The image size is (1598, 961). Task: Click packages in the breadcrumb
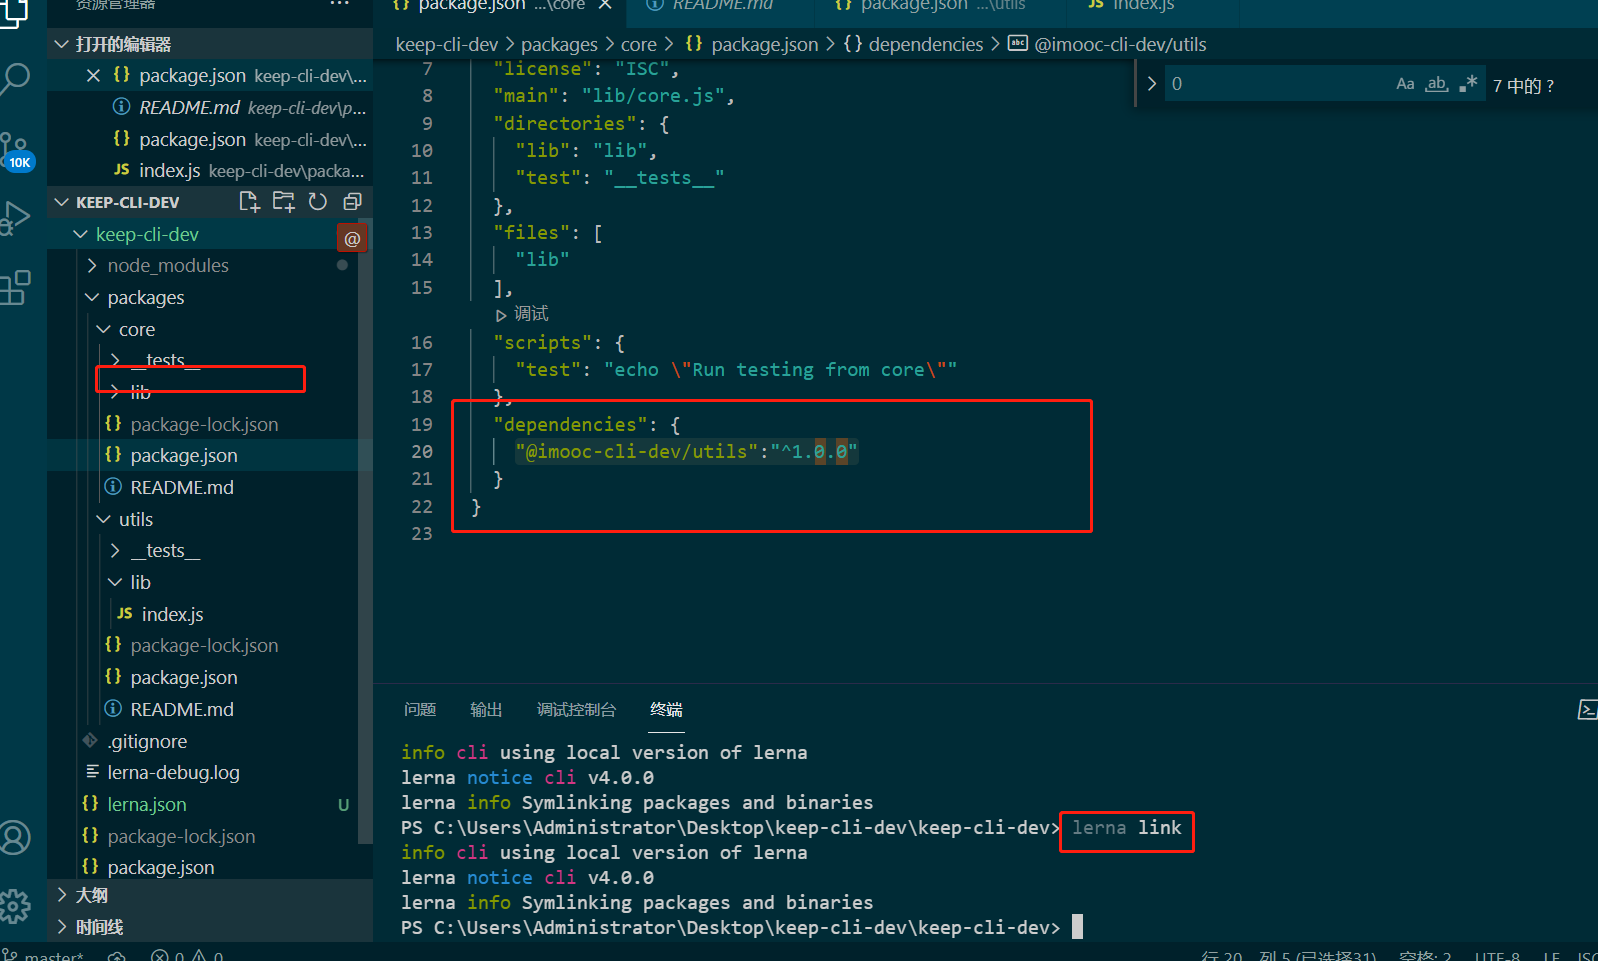[x=559, y=44]
